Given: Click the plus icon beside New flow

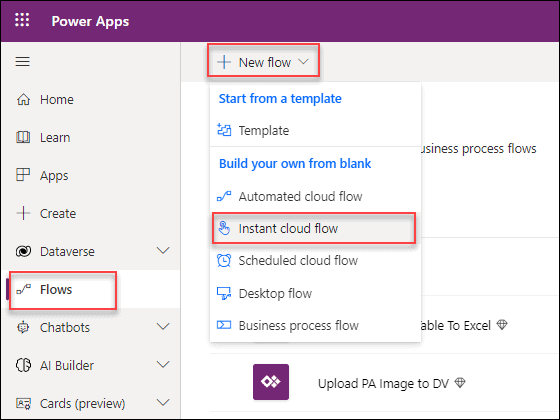Looking at the screenshot, I should (224, 62).
